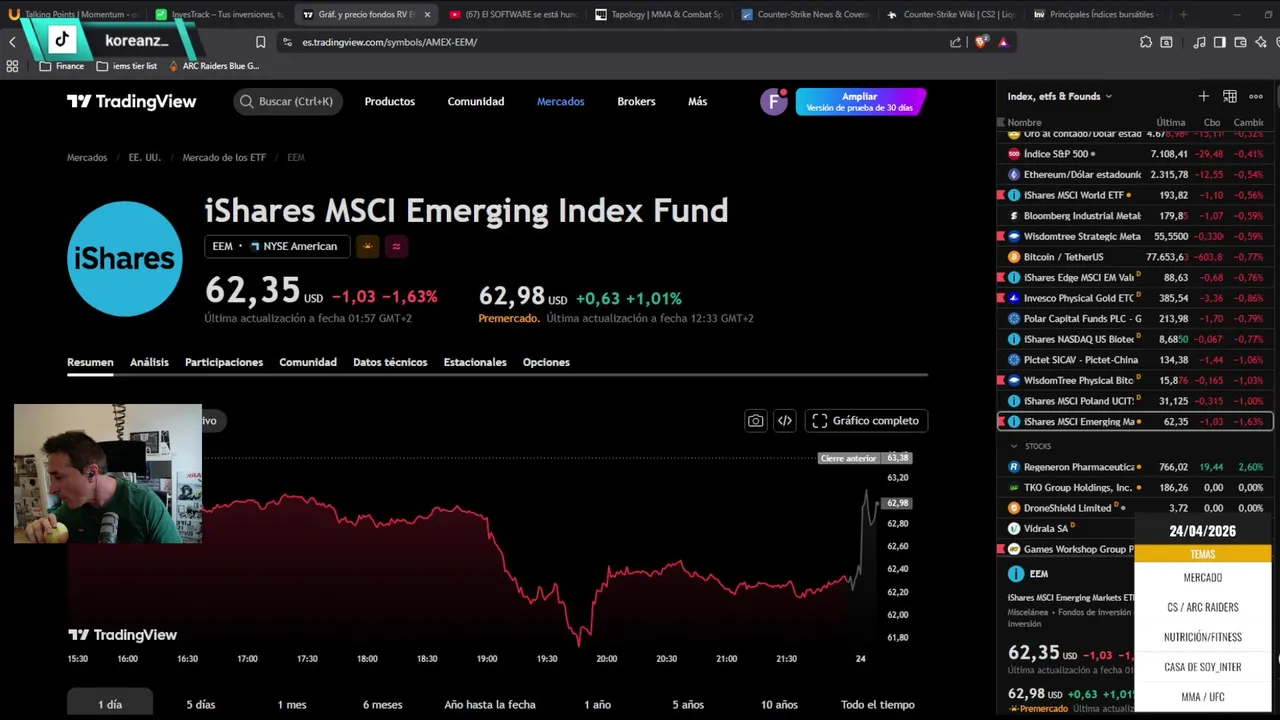Image resolution: width=1280 pixels, height=720 pixels.
Task: Sort watchlist by Nombre column
Action: (x=1024, y=123)
